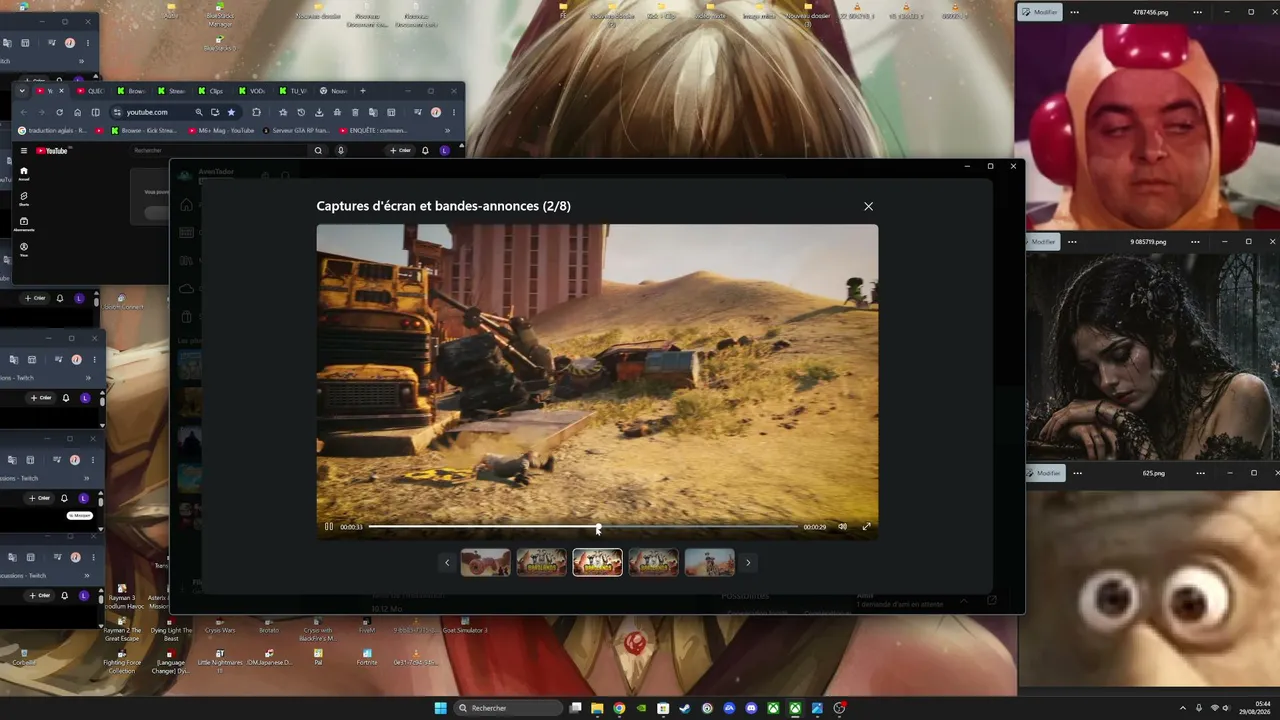Start YouTube voice search with the microphone
This screenshot has width=1280, height=720.
341,151
